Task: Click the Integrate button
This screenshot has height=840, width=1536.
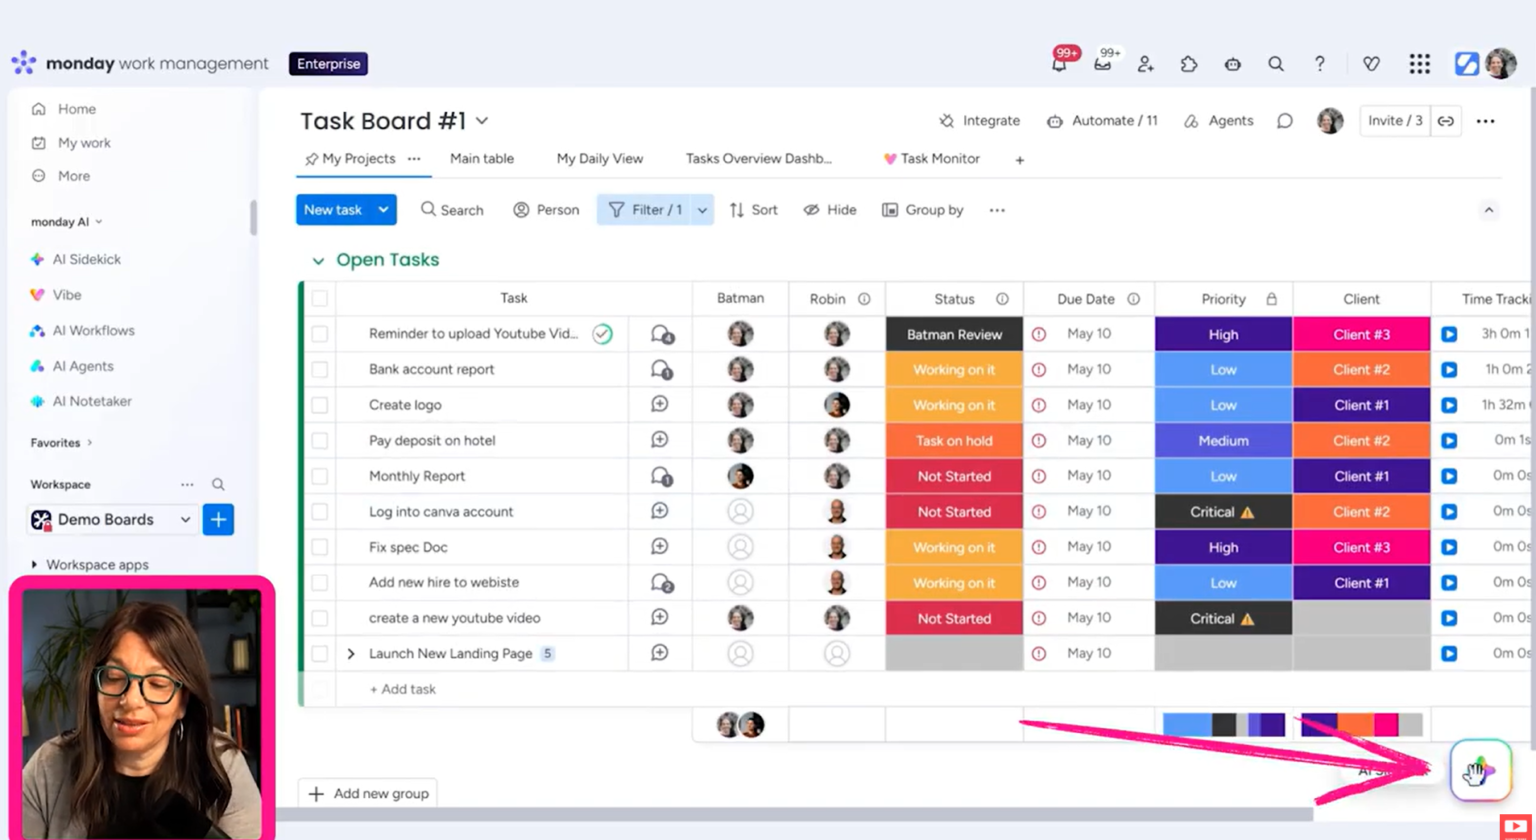Action: tap(979, 121)
